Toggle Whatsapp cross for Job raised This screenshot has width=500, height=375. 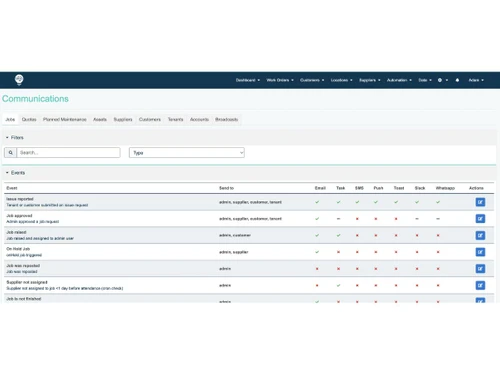coord(438,235)
